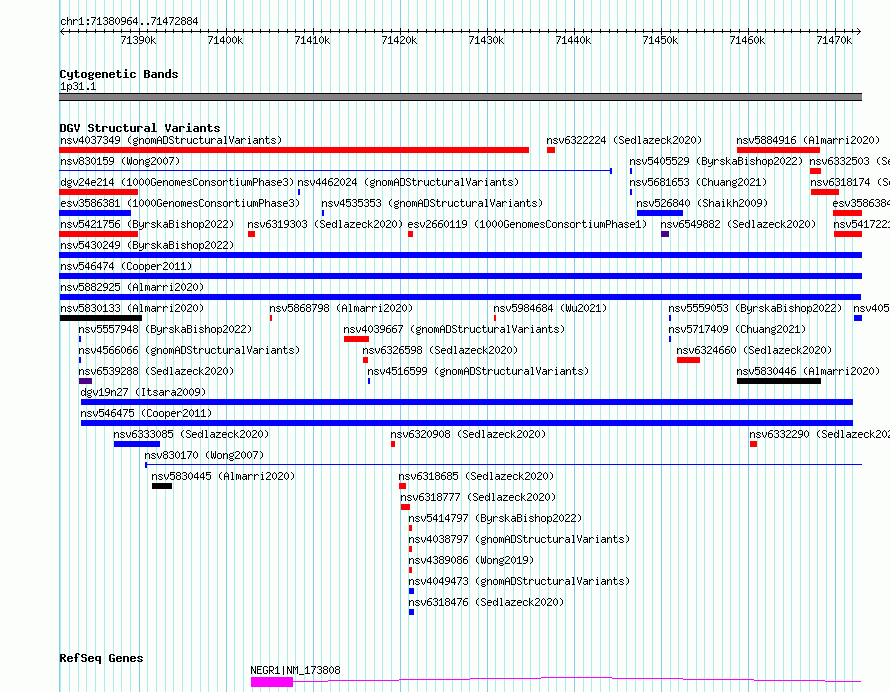
Task: Click the red bar under nsv6324660
Action: point(688,360)
